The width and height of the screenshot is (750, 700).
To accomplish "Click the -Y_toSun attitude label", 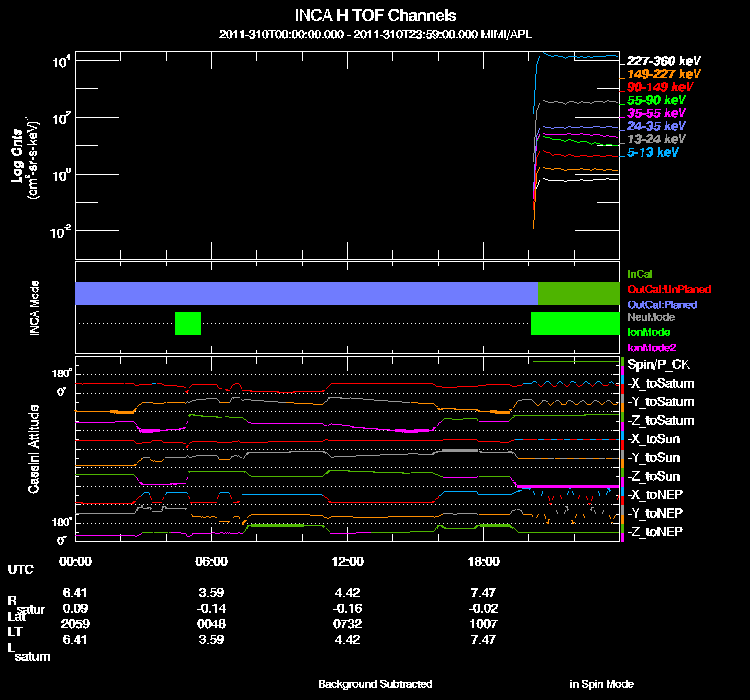I will (653, 457).
